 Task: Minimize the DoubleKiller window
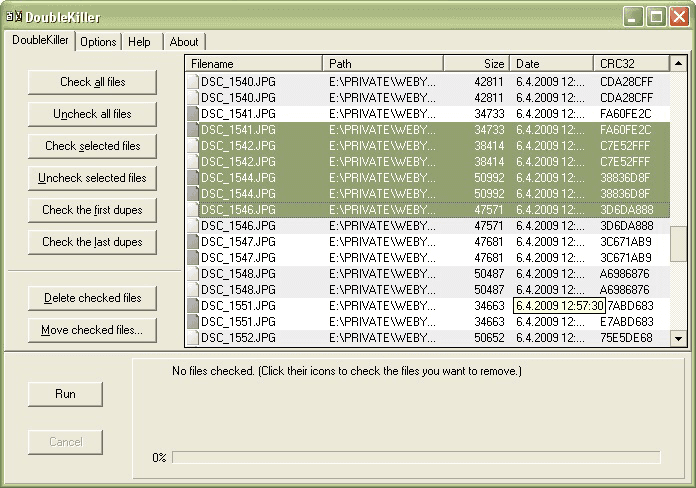click(633, 17)
